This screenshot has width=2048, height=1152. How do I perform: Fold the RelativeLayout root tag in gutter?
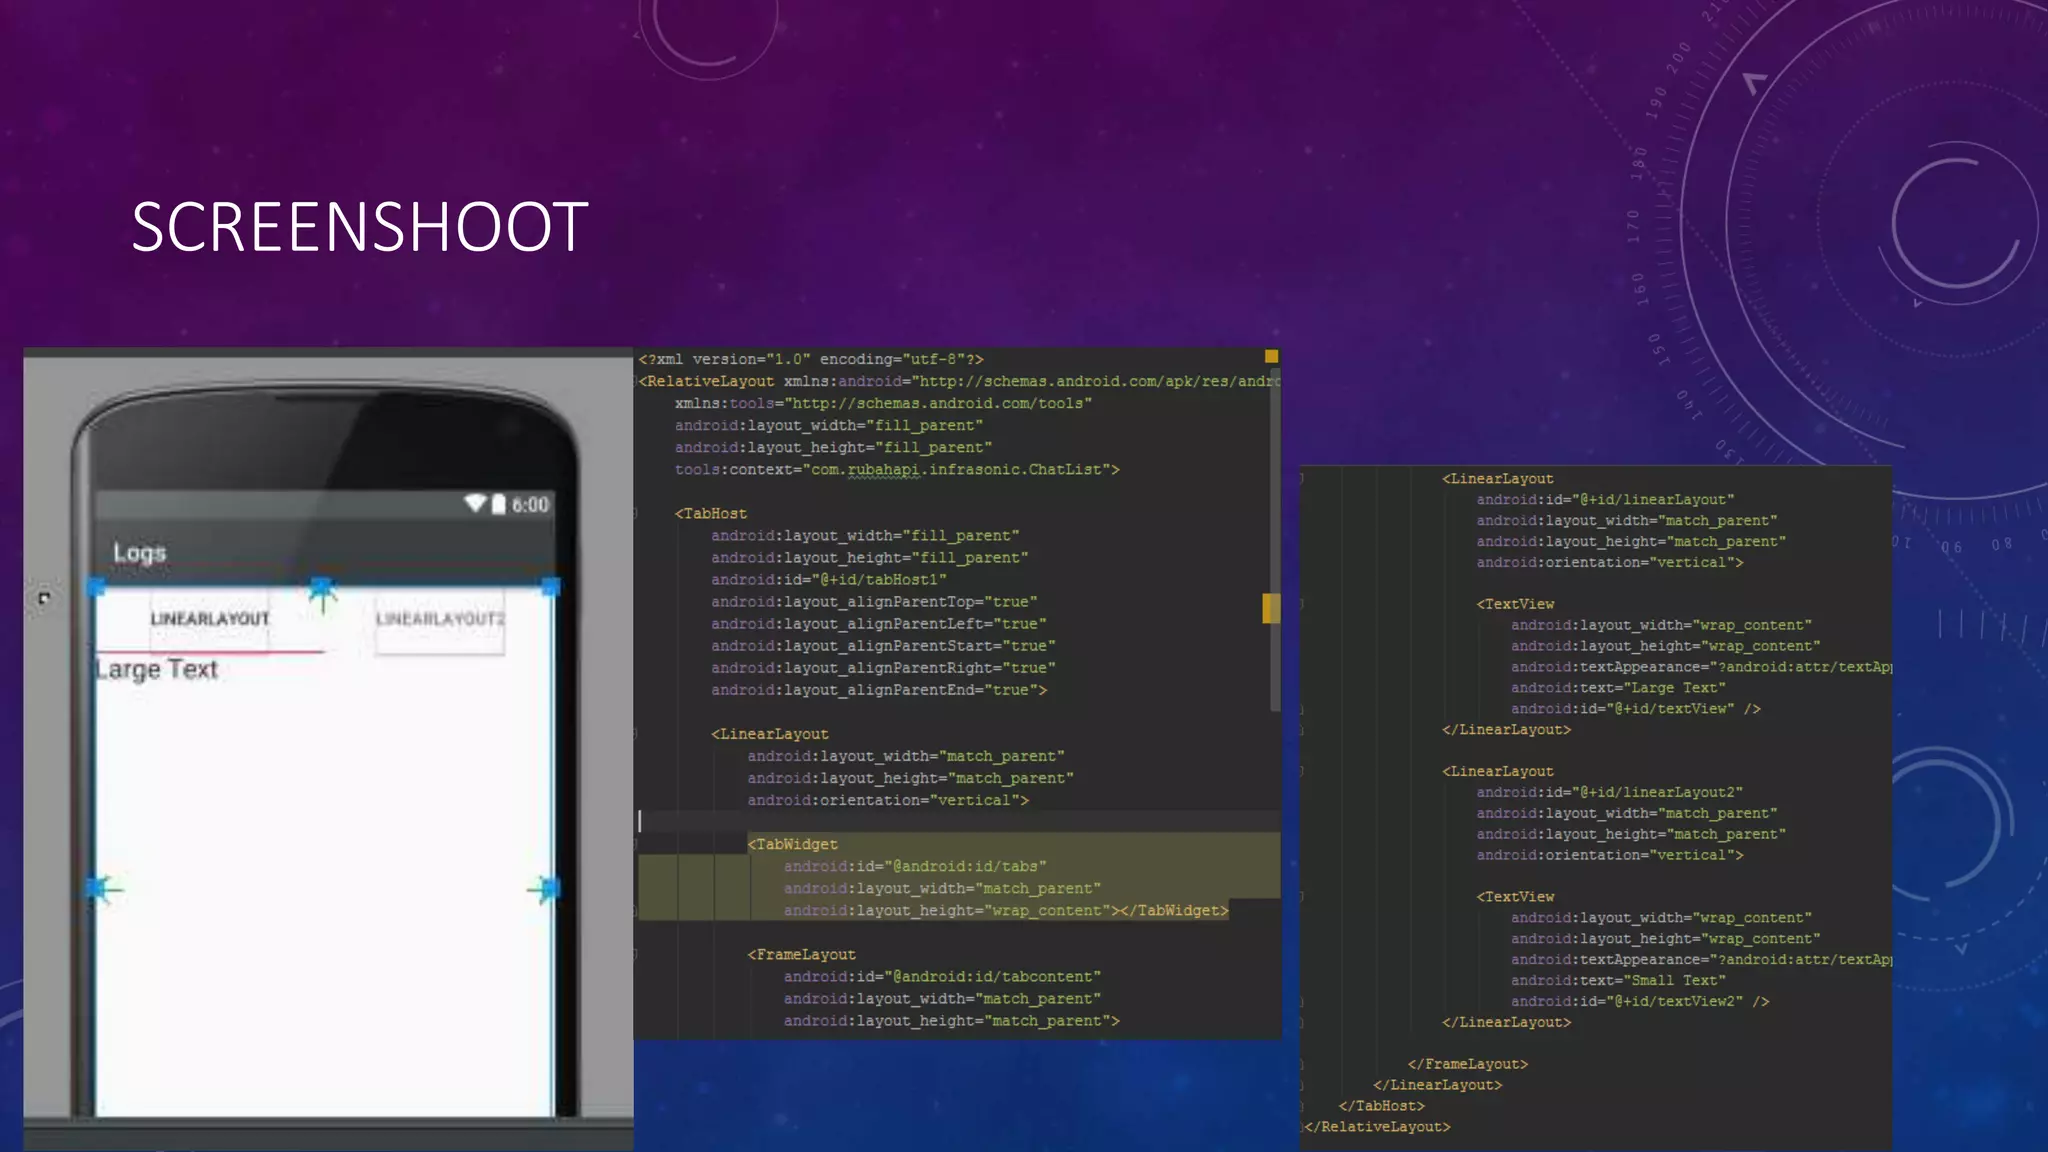[x=636, y=382]
